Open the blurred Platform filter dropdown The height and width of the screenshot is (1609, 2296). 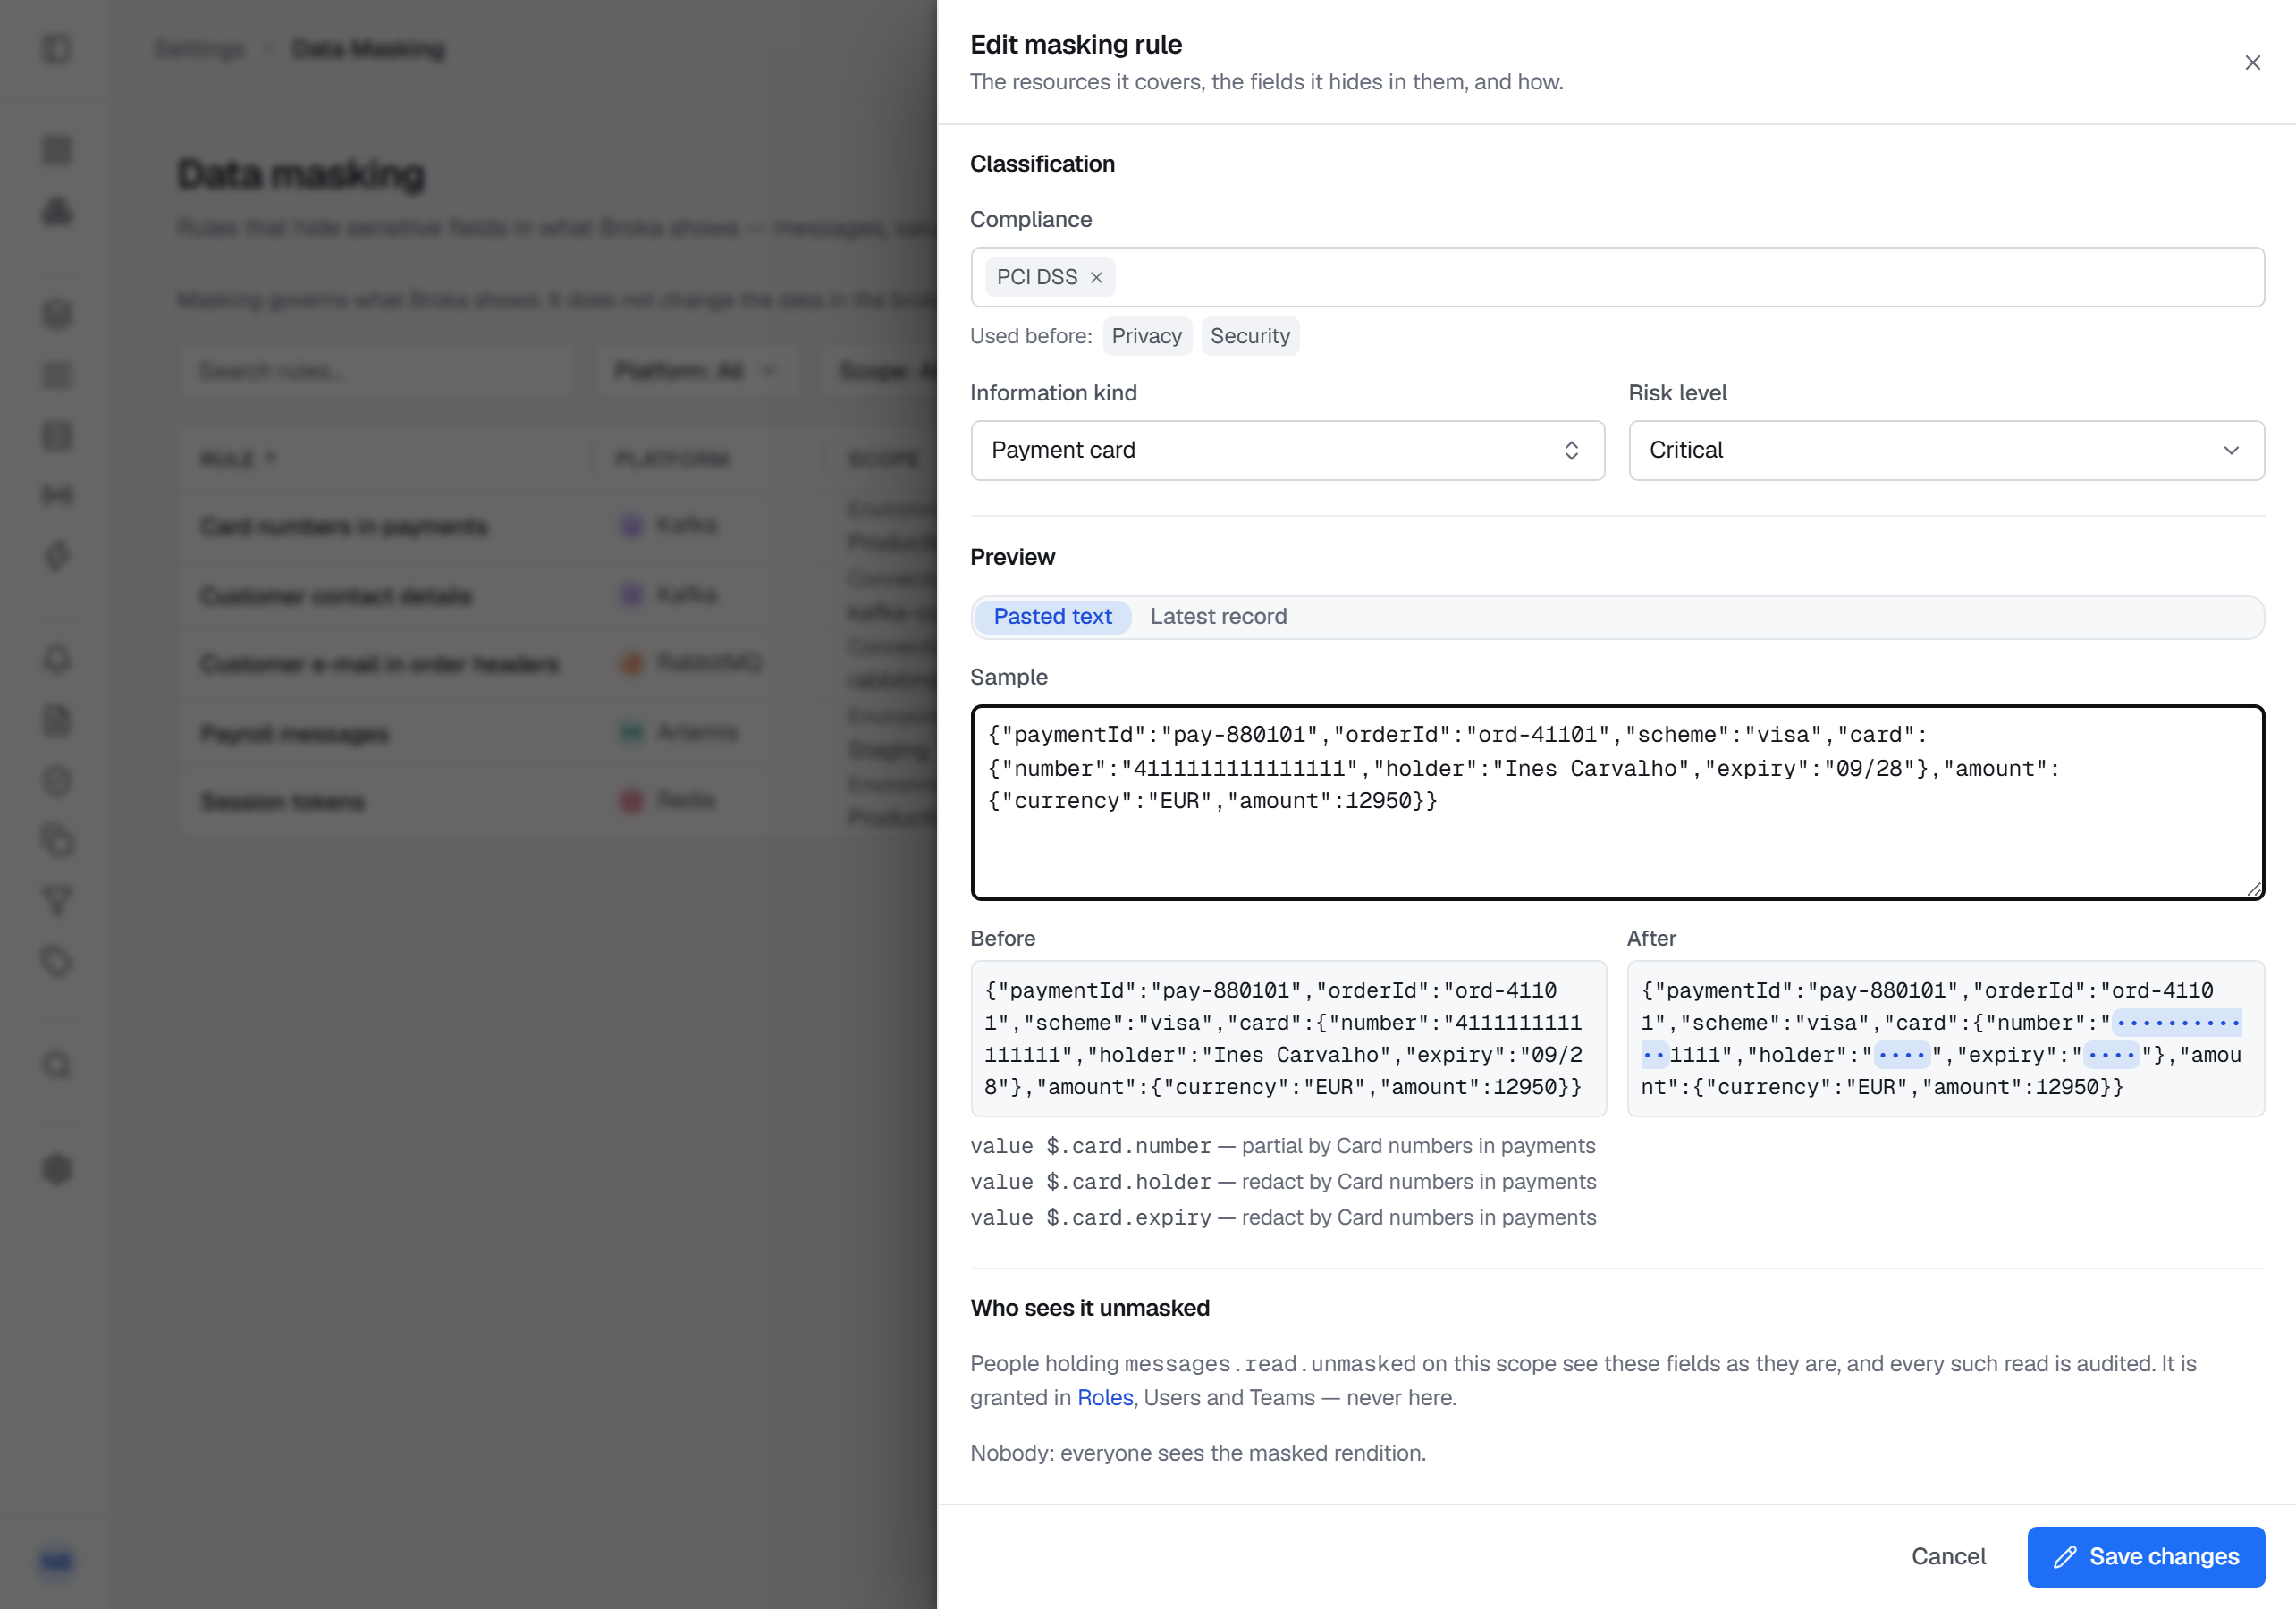tap(696, 371)
